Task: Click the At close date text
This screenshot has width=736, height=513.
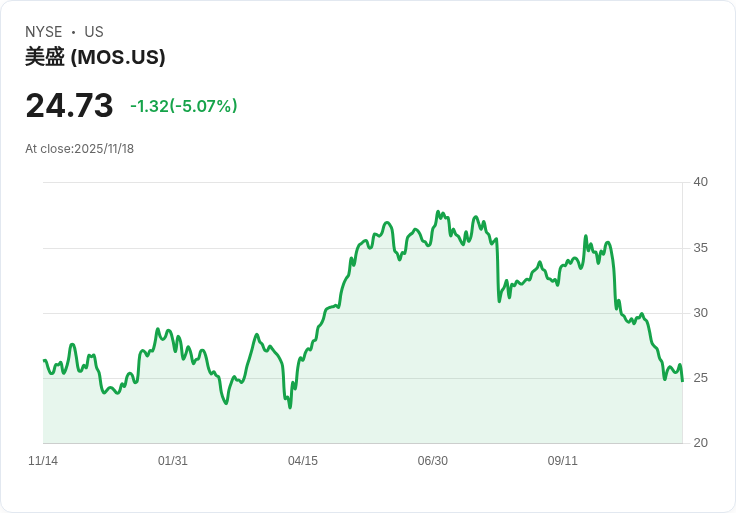Action: point(79,149)
